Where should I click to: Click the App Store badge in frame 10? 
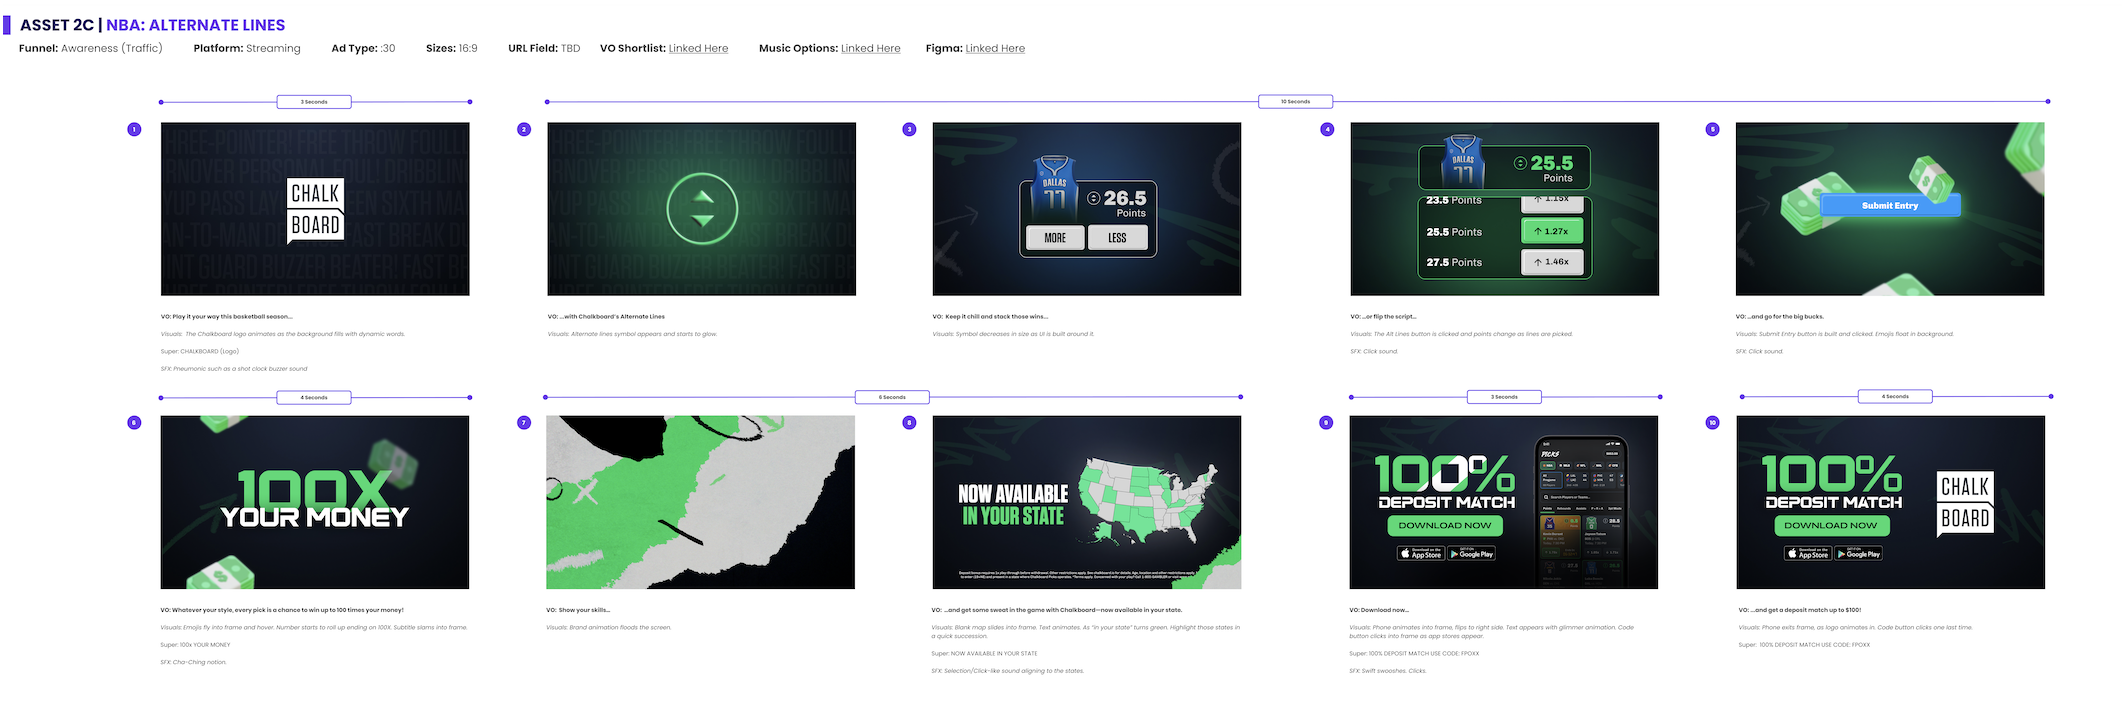pos(1808,553)
